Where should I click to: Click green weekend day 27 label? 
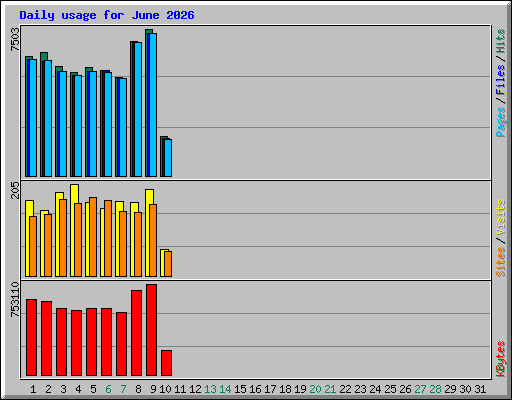pos(420,389)
